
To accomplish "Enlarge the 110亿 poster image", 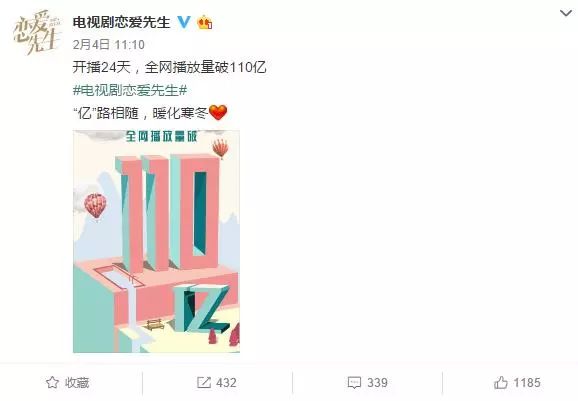I will [x=156, y=241].
